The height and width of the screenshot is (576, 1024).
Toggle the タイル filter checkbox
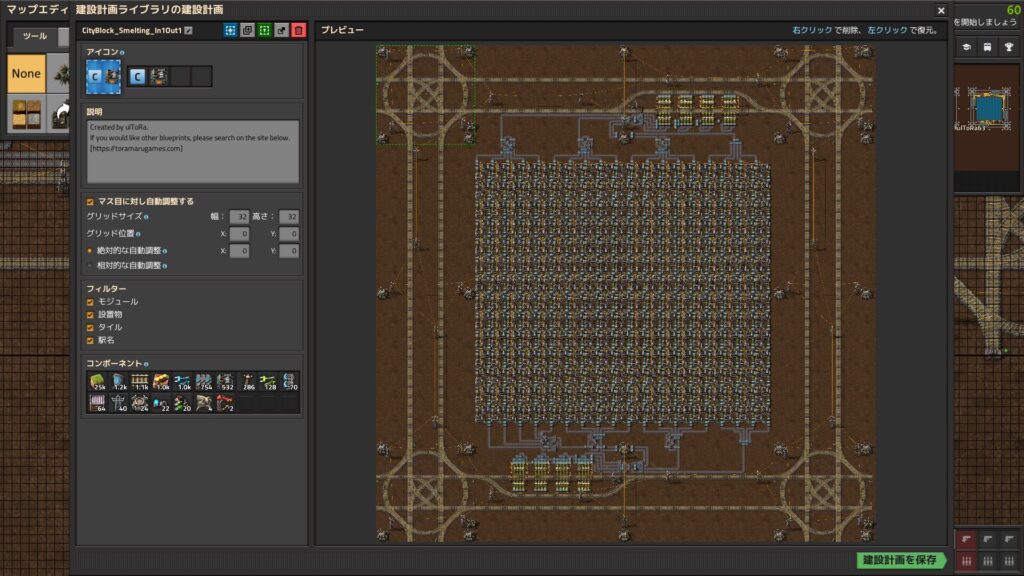coord(91,328)
